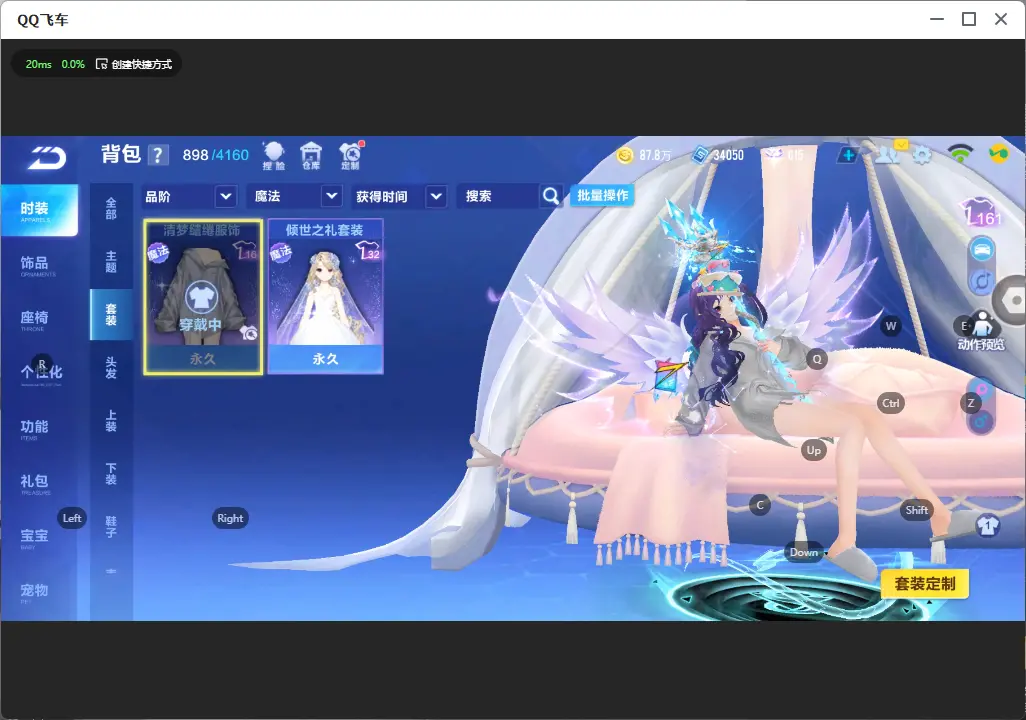The image size is (1026, 720).
Task: Select the 时装 category tab
Action: click(x=39, y=210)
